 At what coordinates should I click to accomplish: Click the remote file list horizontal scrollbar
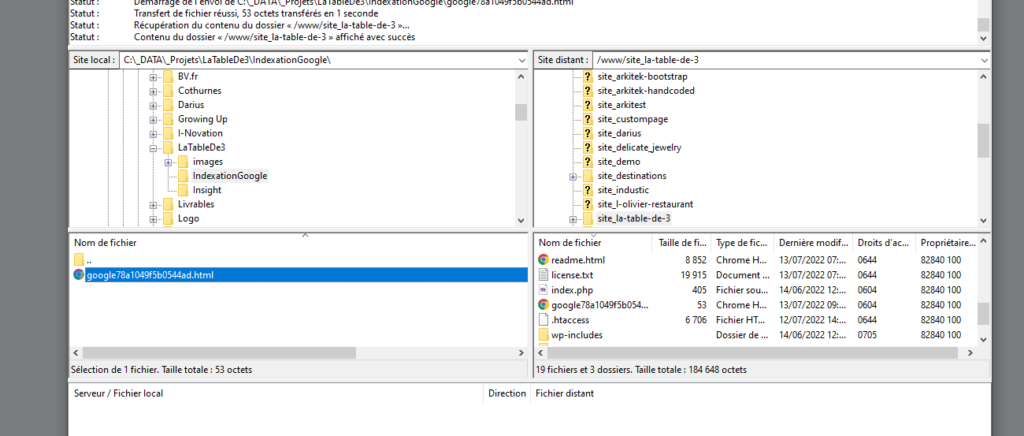click(x=700, y=353)
